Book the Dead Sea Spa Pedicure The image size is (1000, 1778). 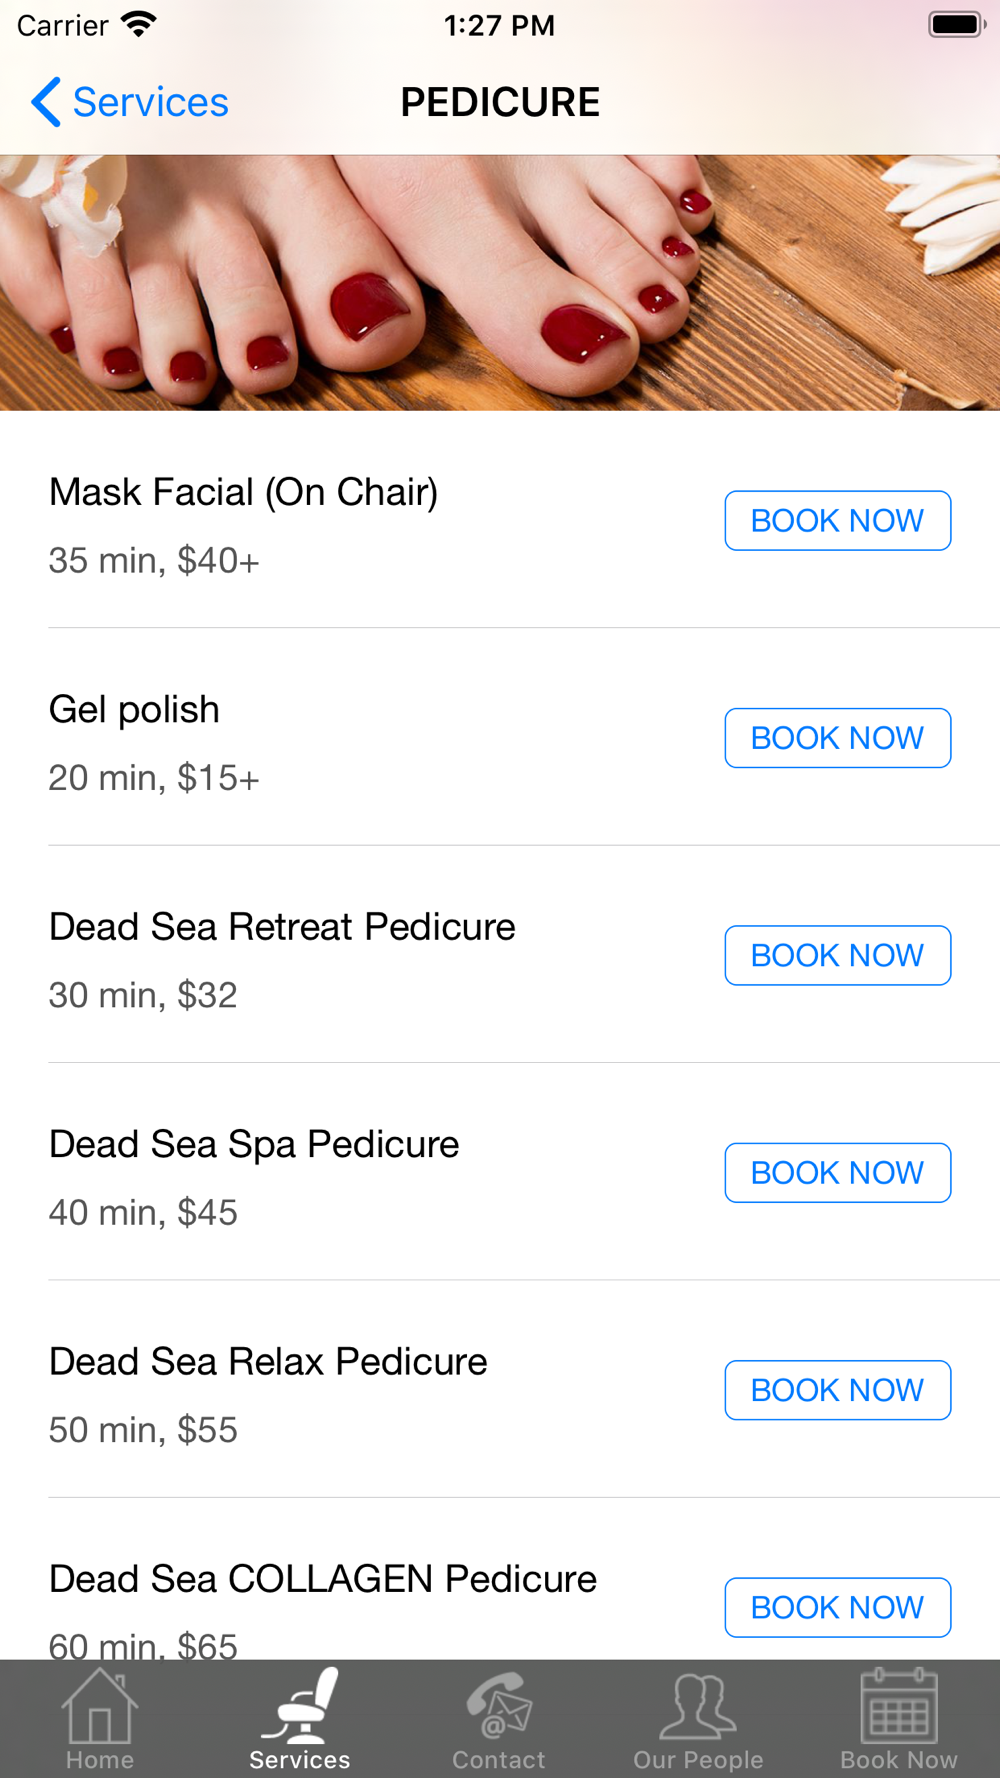(837, 1172)
